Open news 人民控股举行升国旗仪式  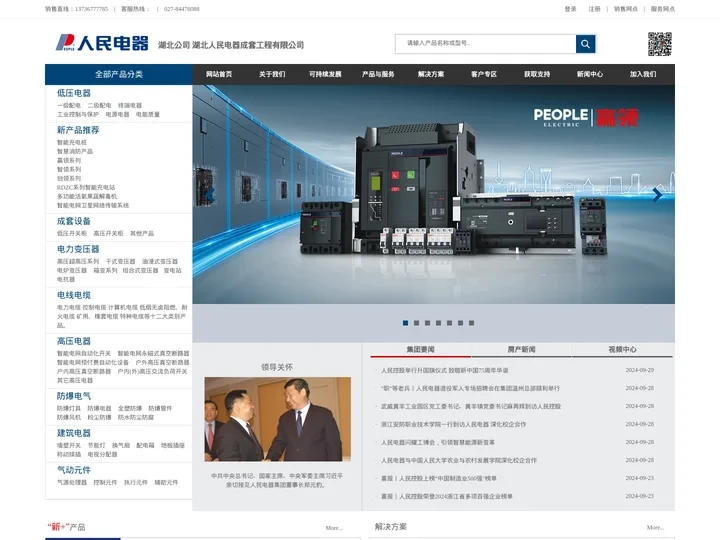coord(444,370)
